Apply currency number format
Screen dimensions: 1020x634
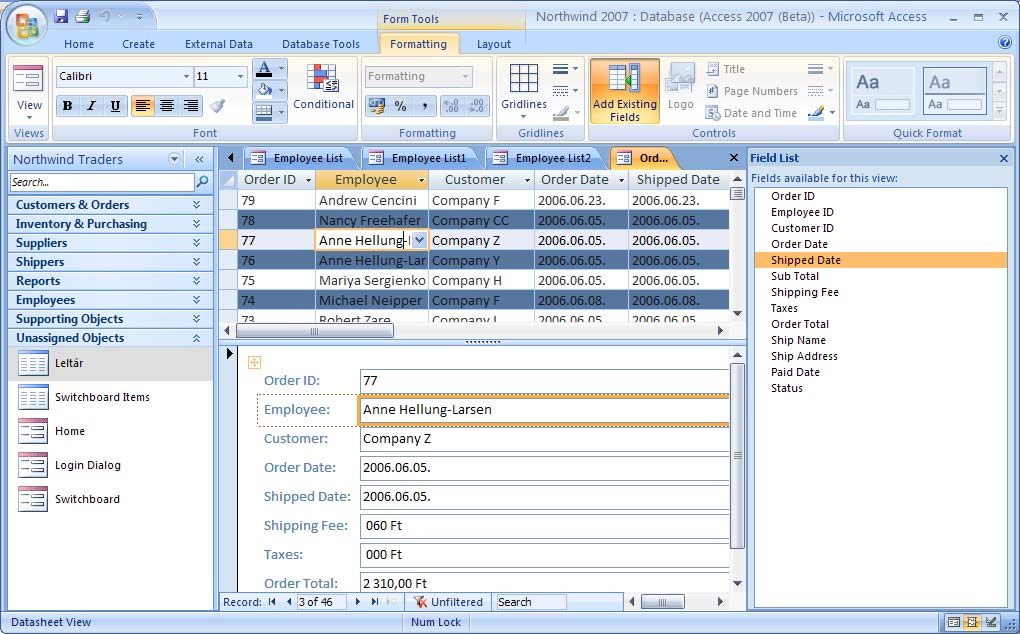tap(377, 105)
